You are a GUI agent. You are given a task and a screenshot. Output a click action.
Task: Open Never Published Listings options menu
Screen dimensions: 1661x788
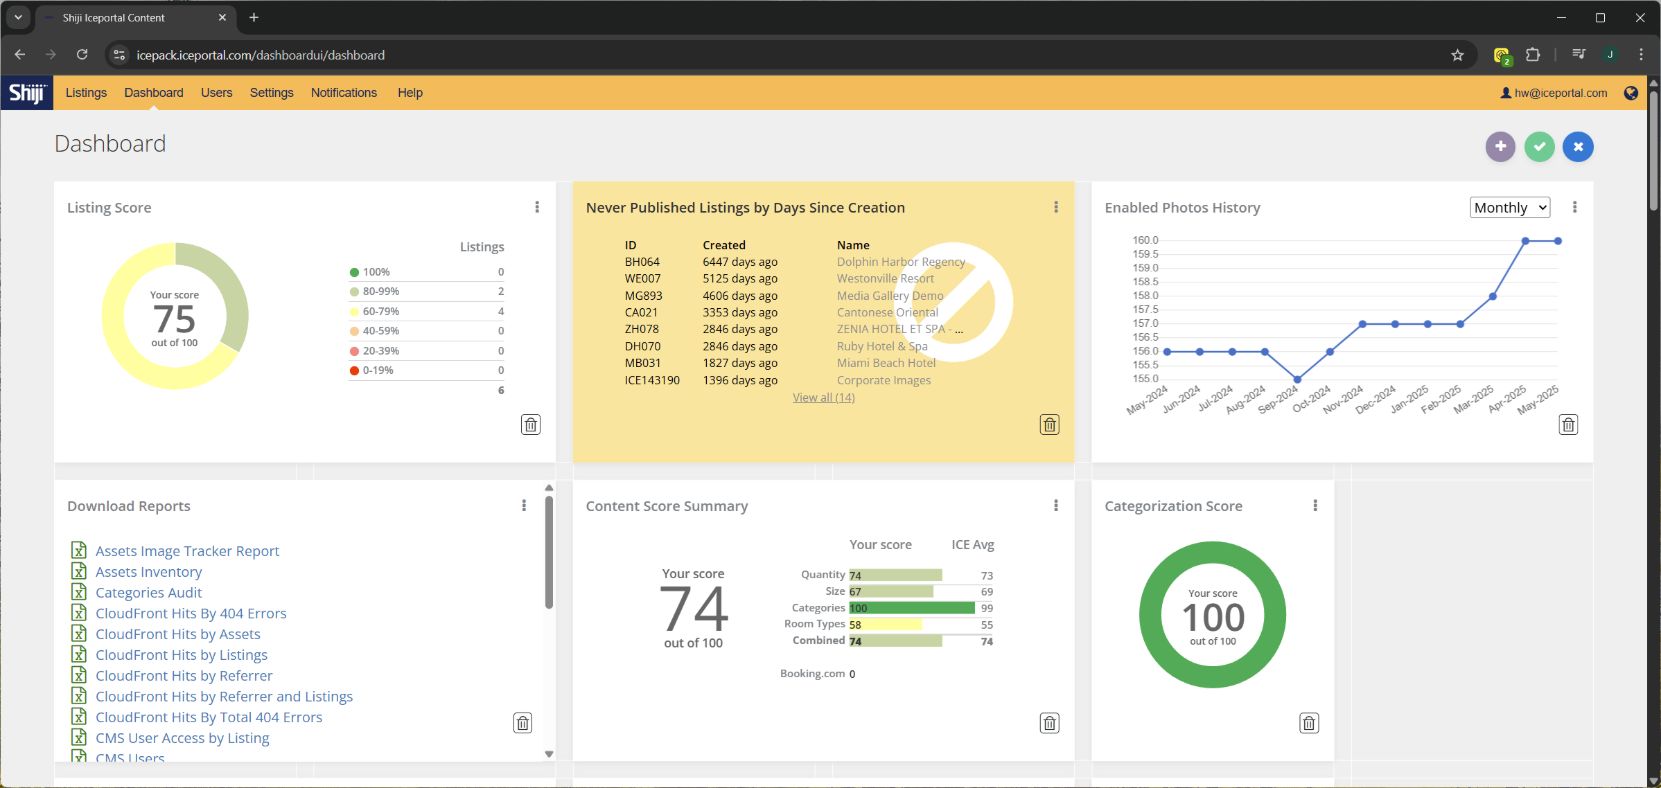point(1055,207)
